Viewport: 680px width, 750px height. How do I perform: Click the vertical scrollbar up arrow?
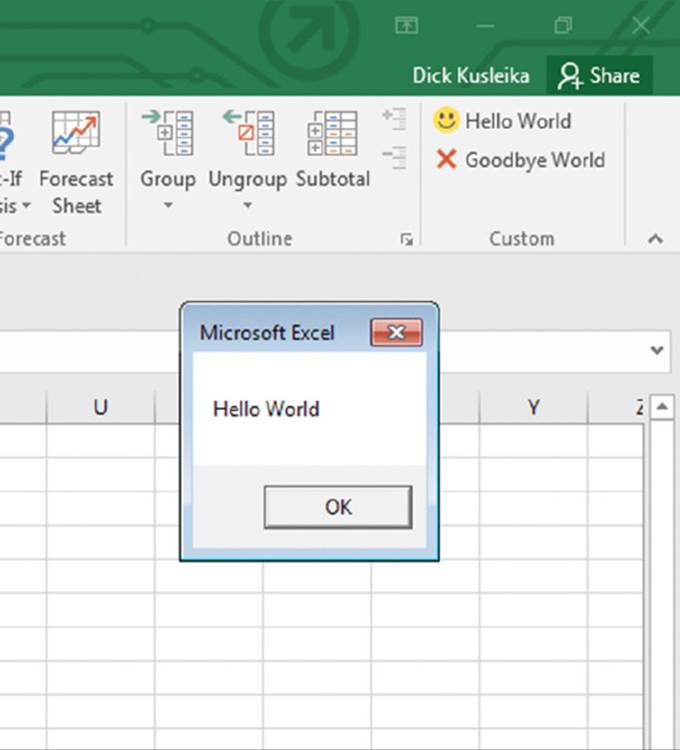662,407
